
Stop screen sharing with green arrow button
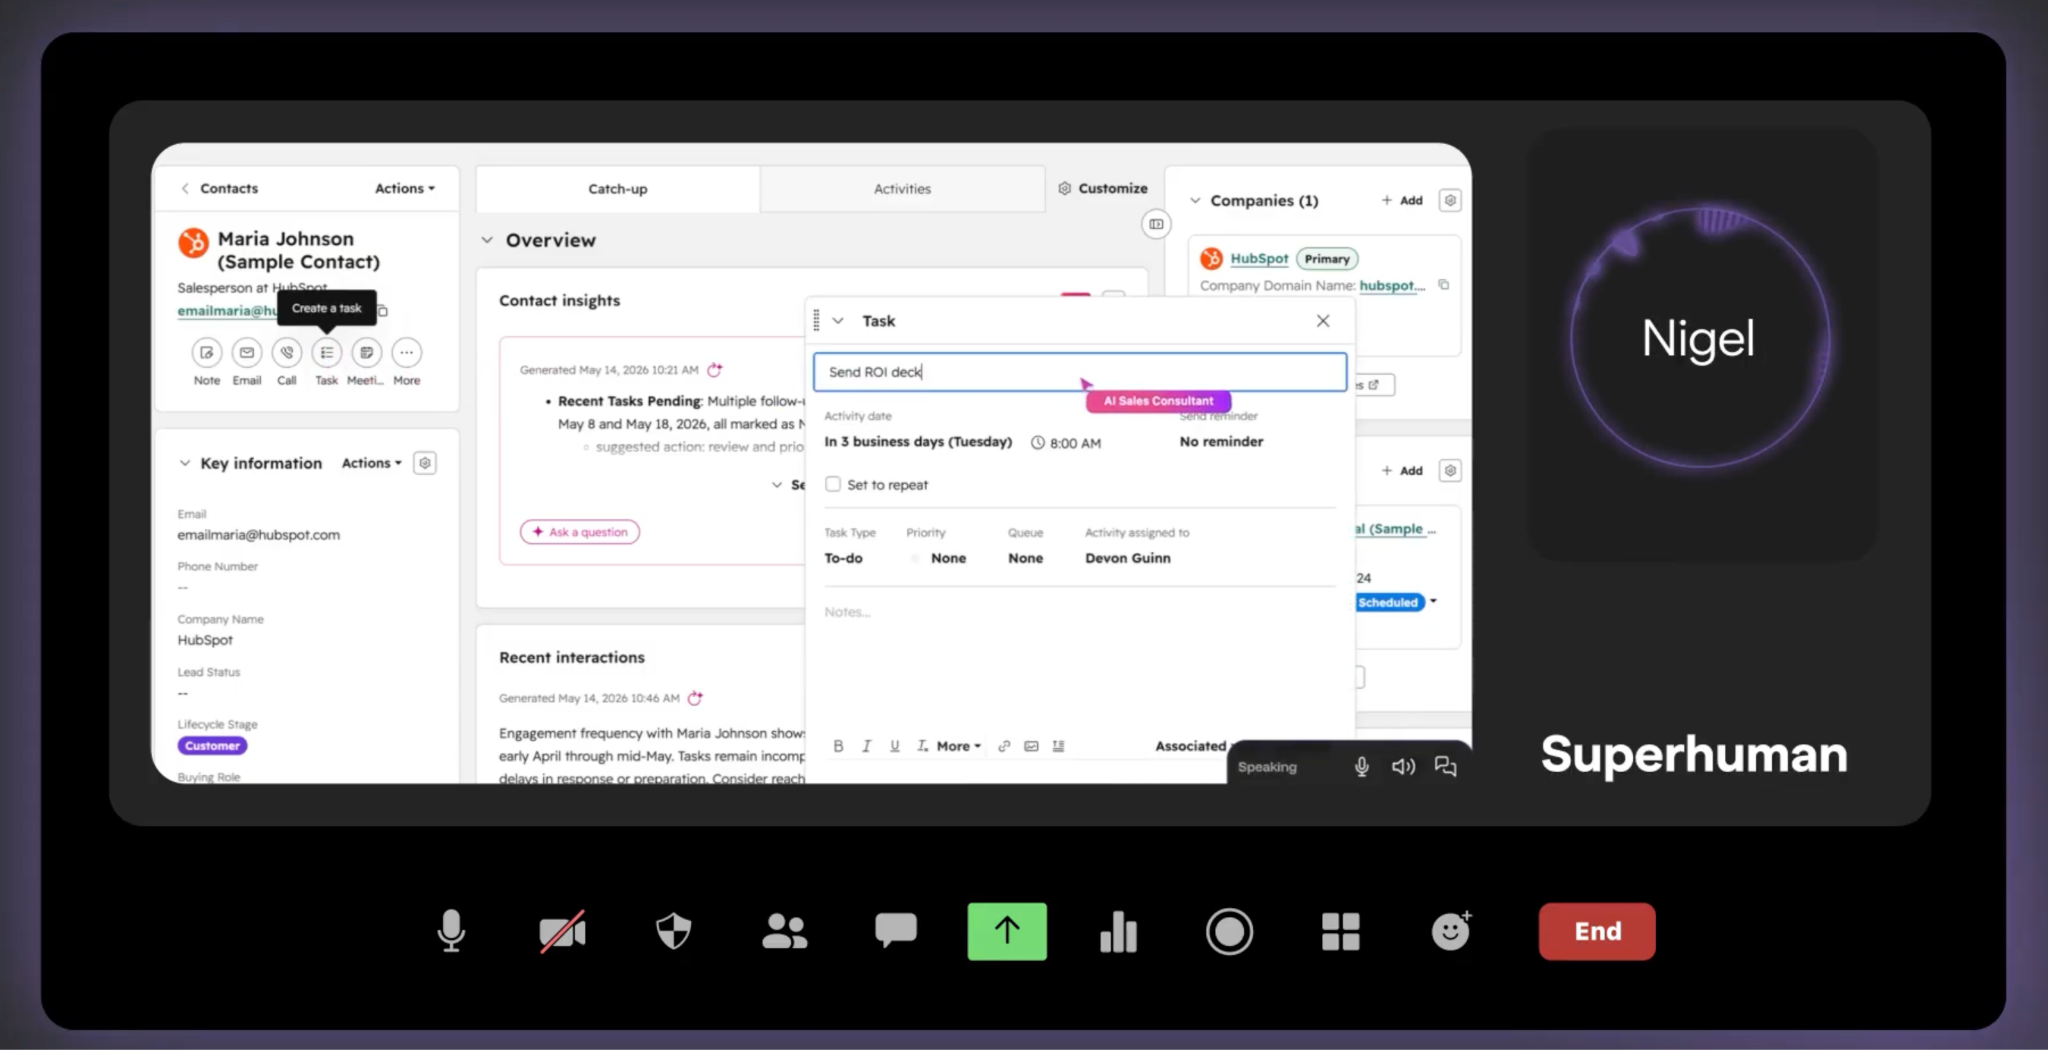click(x=1007, y=931)
